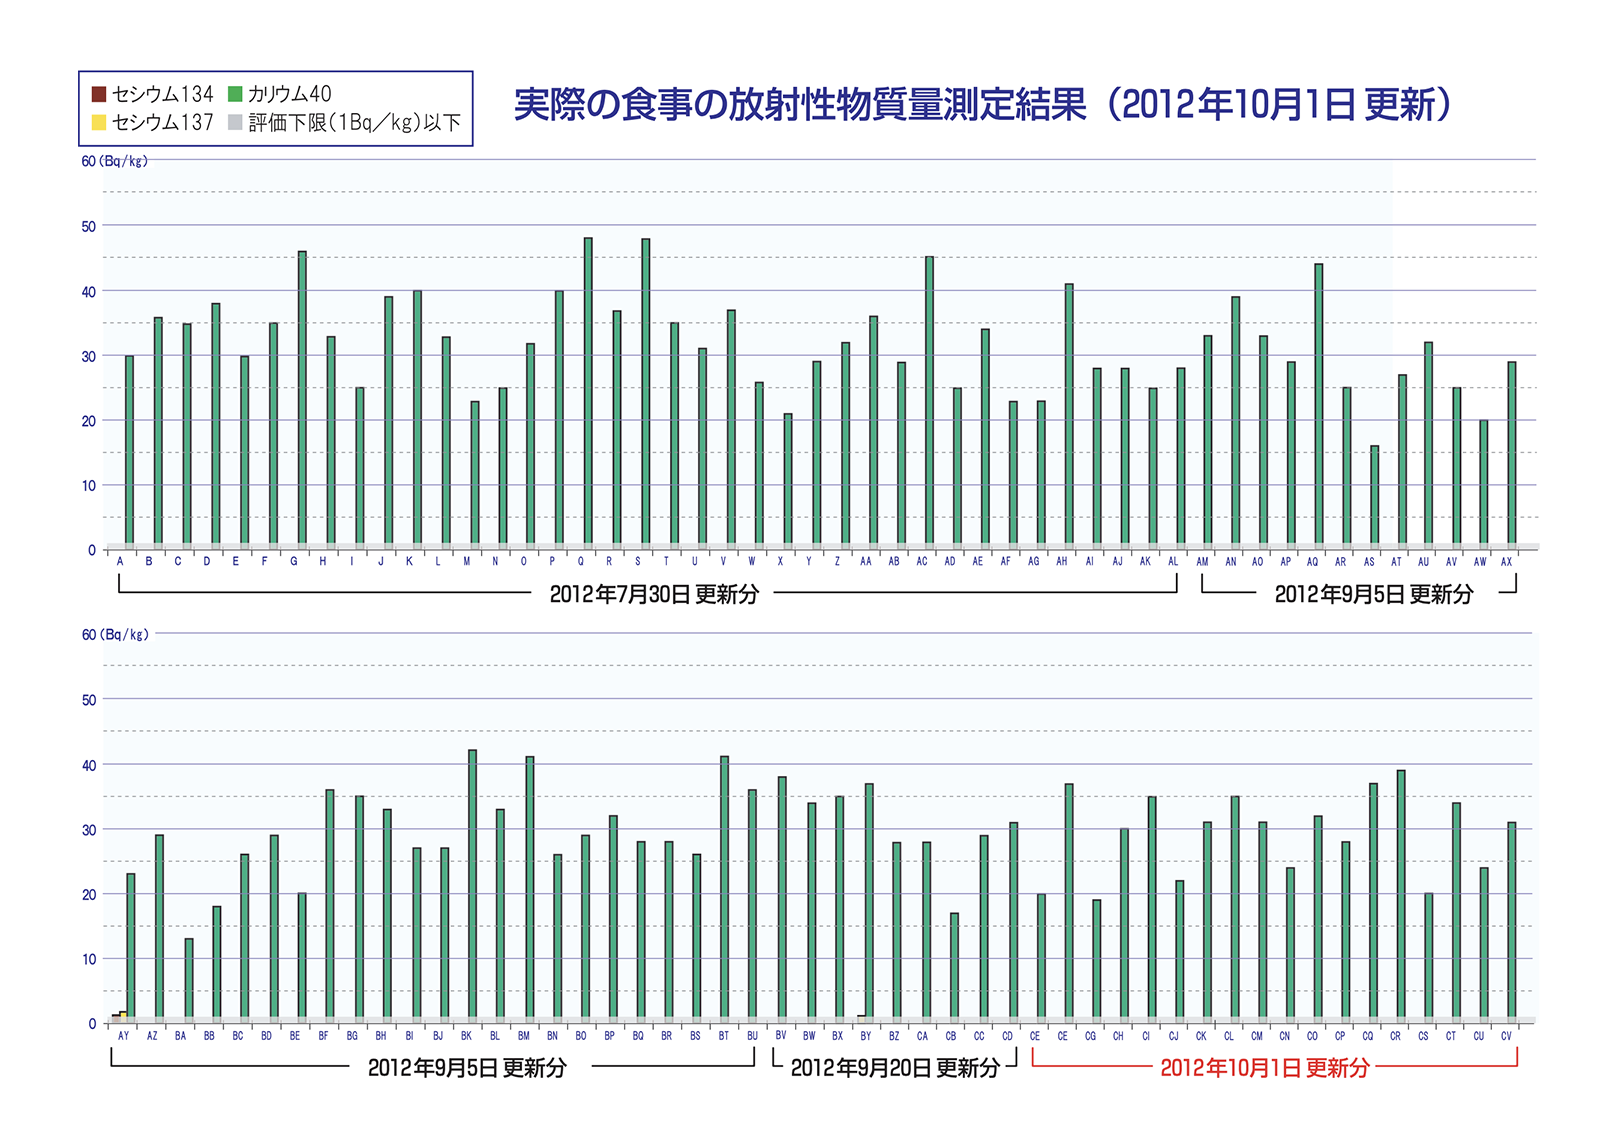Click the green カリウム40 legend swatch
This screenshot has height=1140, width=1600.
pos(235,94)
